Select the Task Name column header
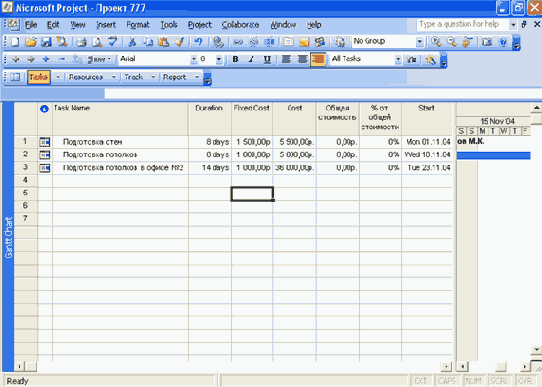542x387 pixels. 120,118
